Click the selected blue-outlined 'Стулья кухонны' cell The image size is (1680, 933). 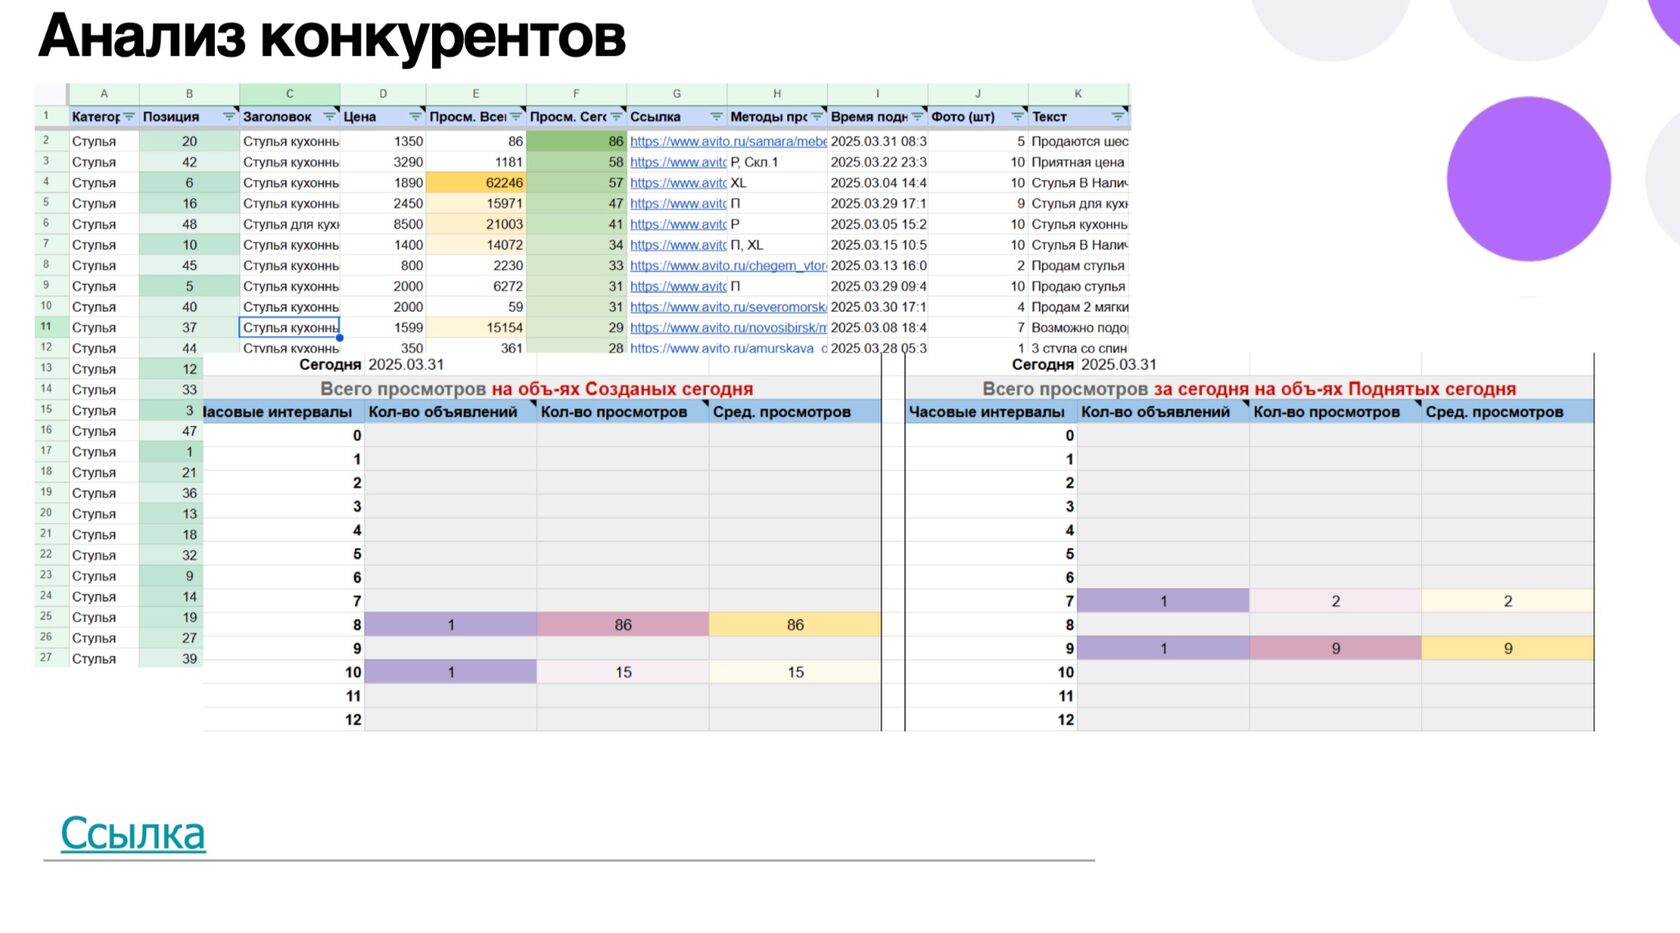[290, 328]
